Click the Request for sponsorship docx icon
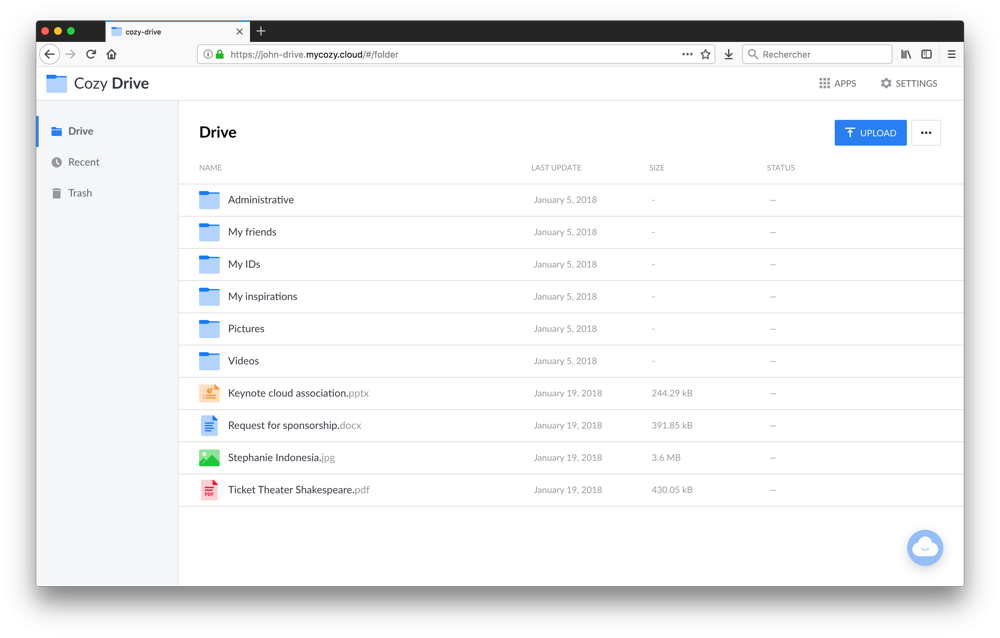The width and height of the screenshot is (1000, 638). point(209,426)
